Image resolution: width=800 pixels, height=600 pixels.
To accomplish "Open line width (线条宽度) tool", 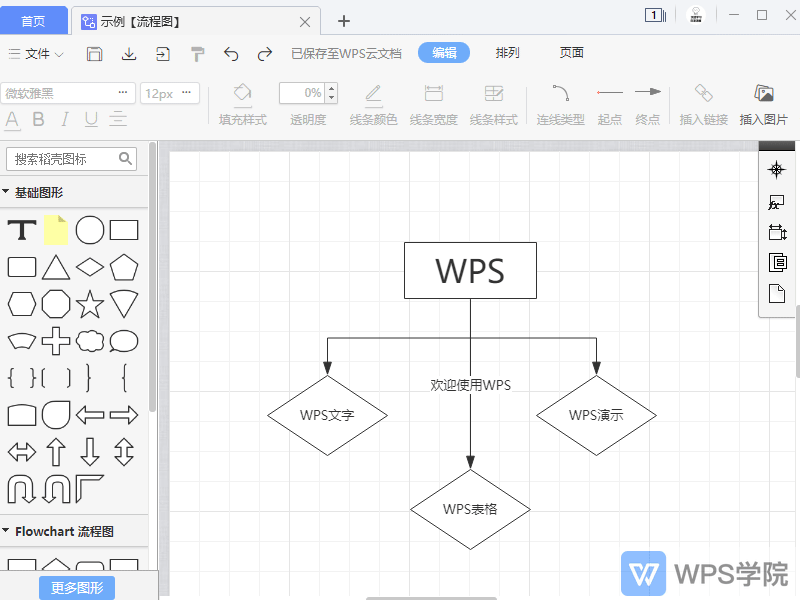I will pos(434,105).
